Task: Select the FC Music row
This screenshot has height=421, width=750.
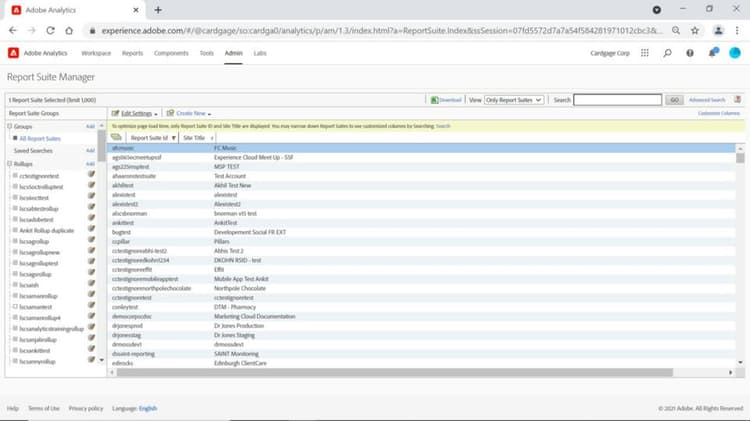Action: tap(421, 148)
